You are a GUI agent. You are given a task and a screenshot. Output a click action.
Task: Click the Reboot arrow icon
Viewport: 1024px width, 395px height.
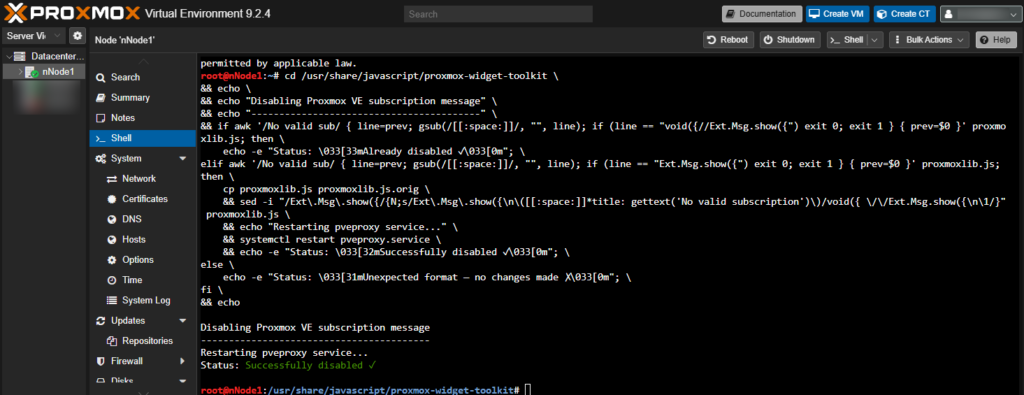(x=712, y=40)
